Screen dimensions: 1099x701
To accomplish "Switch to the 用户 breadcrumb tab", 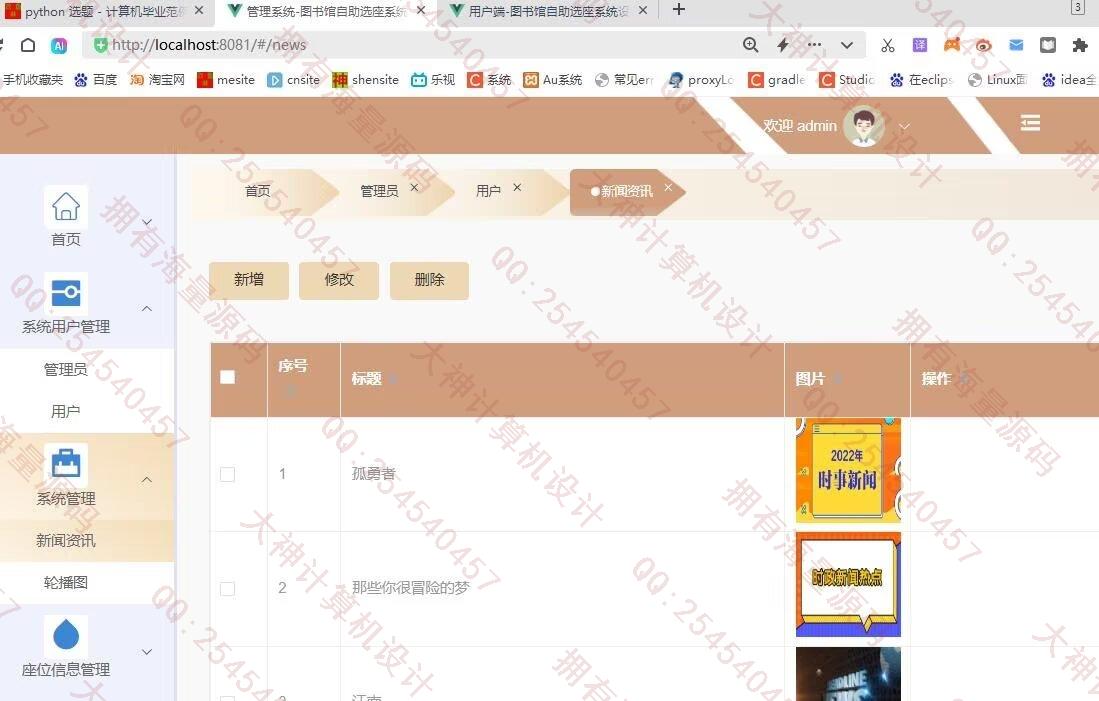I will click(489, 191).
